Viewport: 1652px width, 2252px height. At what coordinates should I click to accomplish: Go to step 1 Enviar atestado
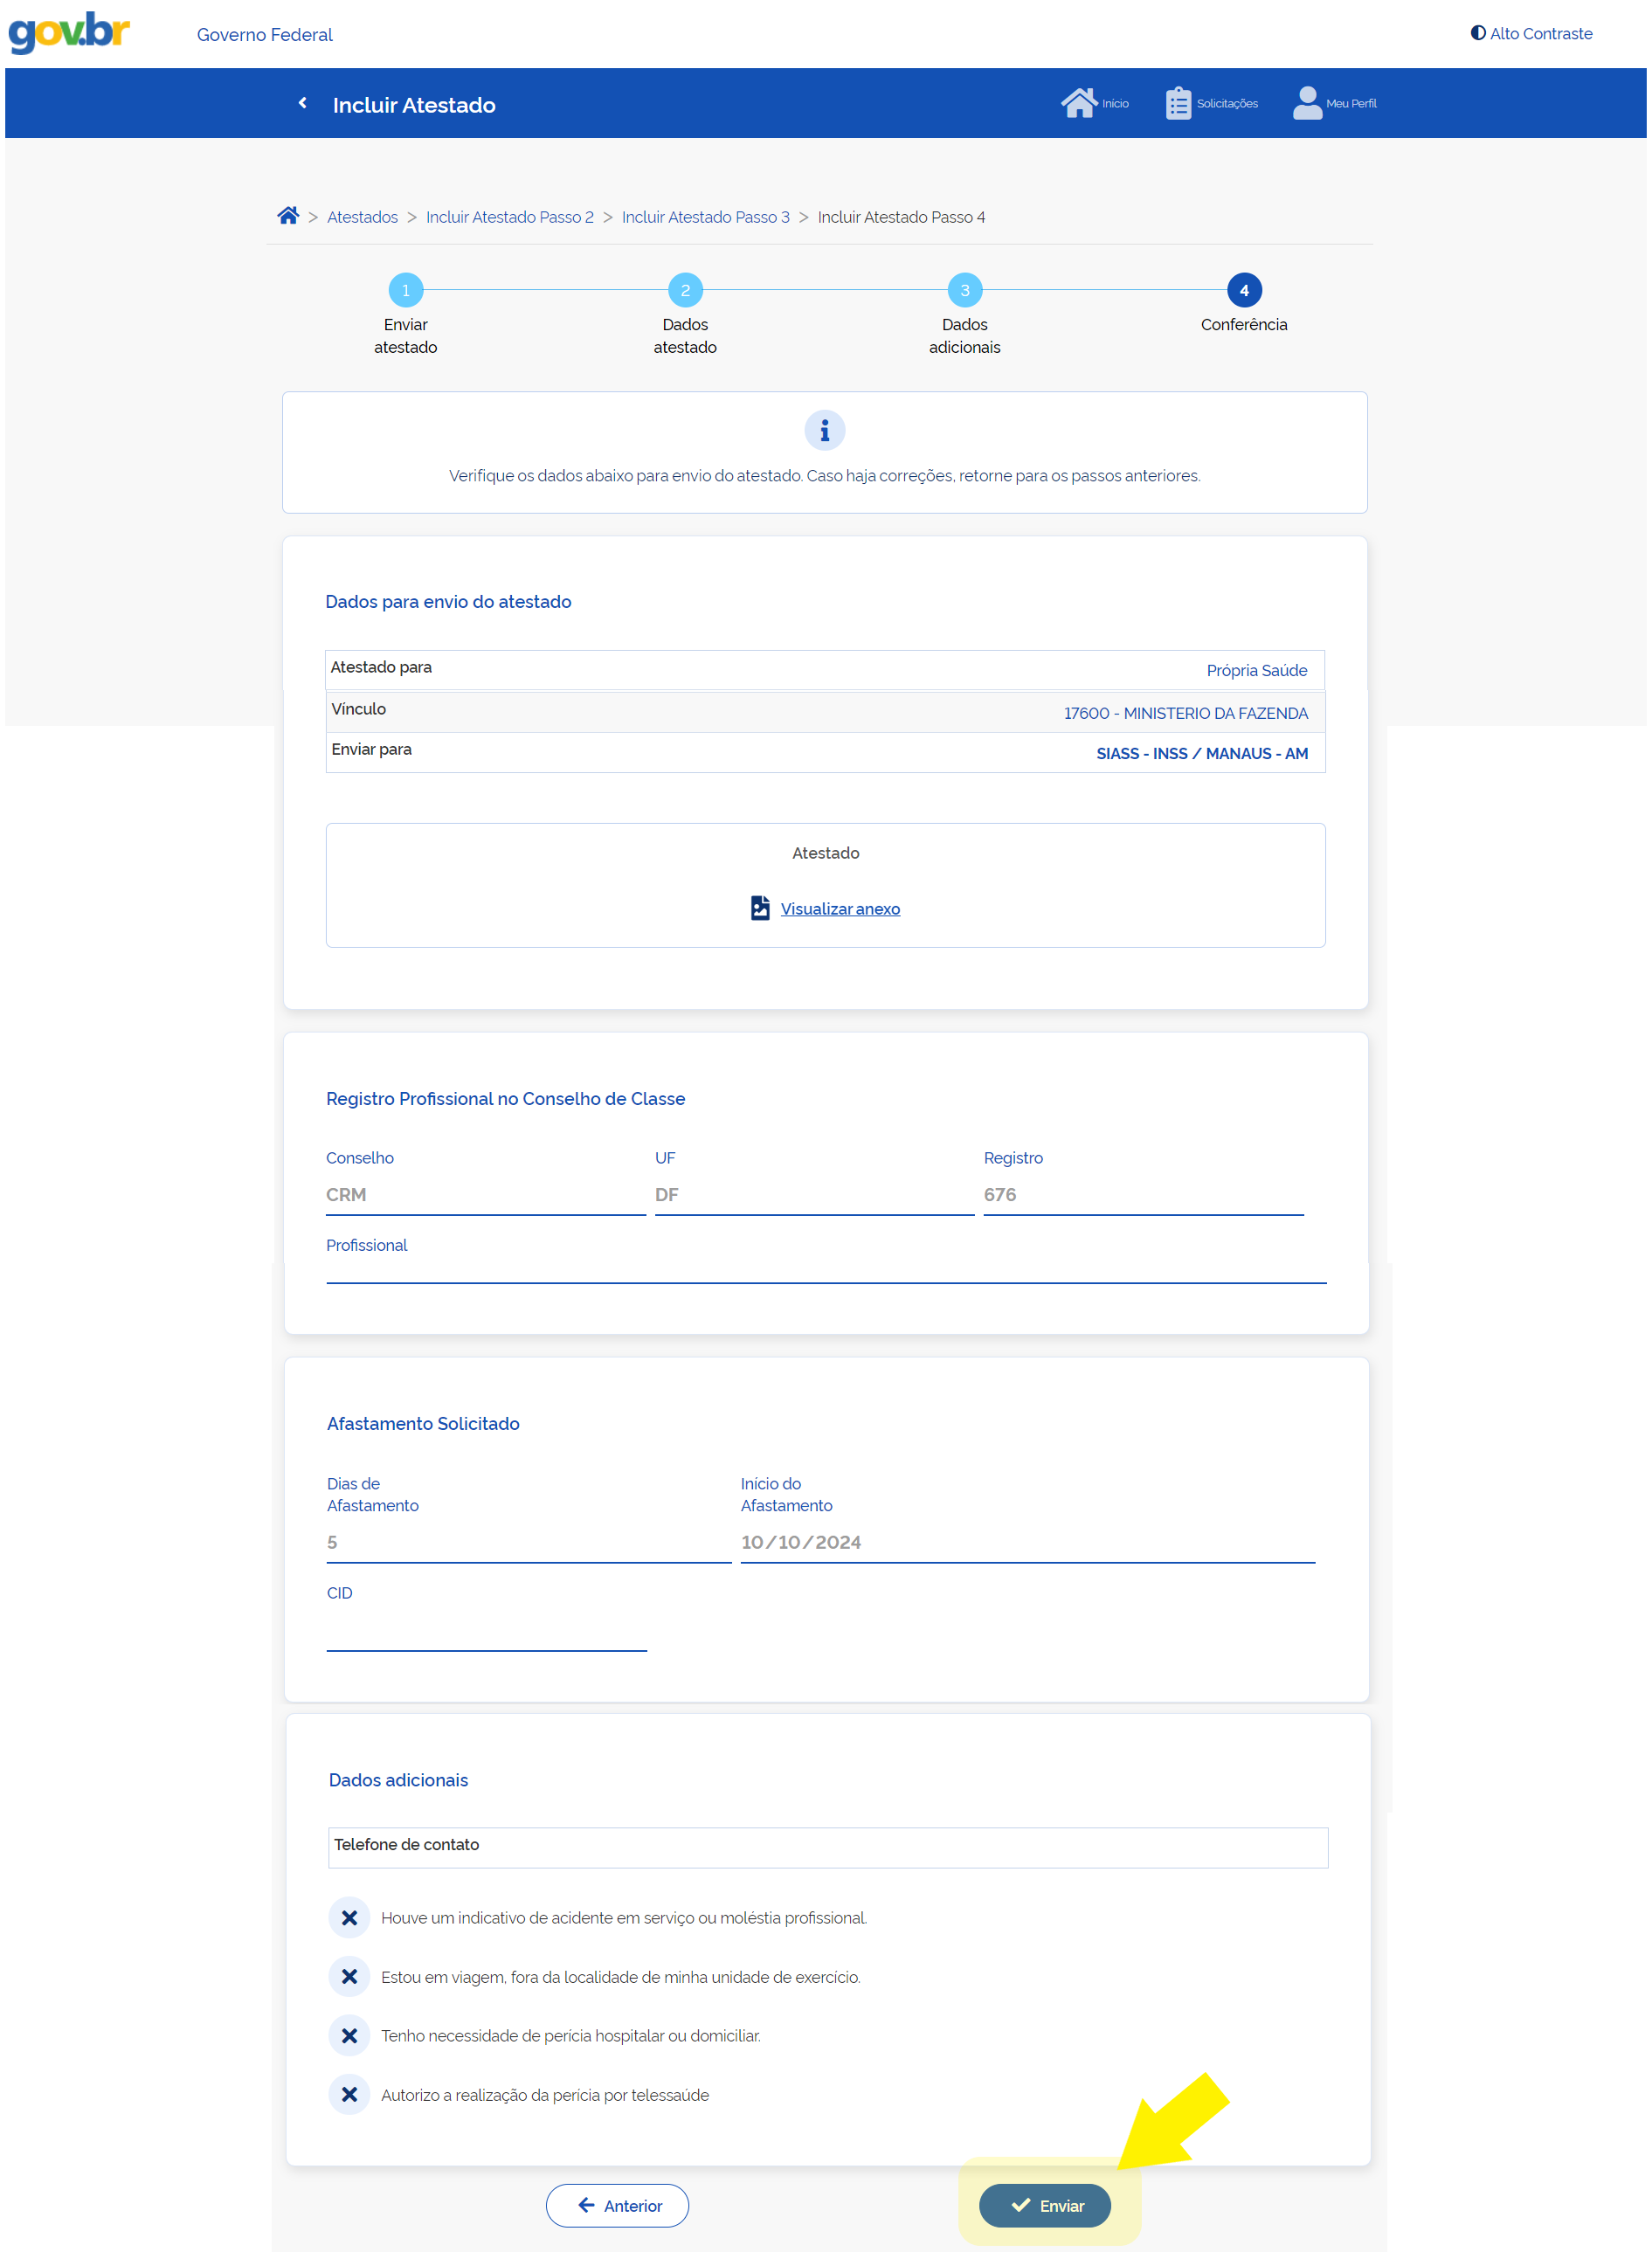pos(405,290)
